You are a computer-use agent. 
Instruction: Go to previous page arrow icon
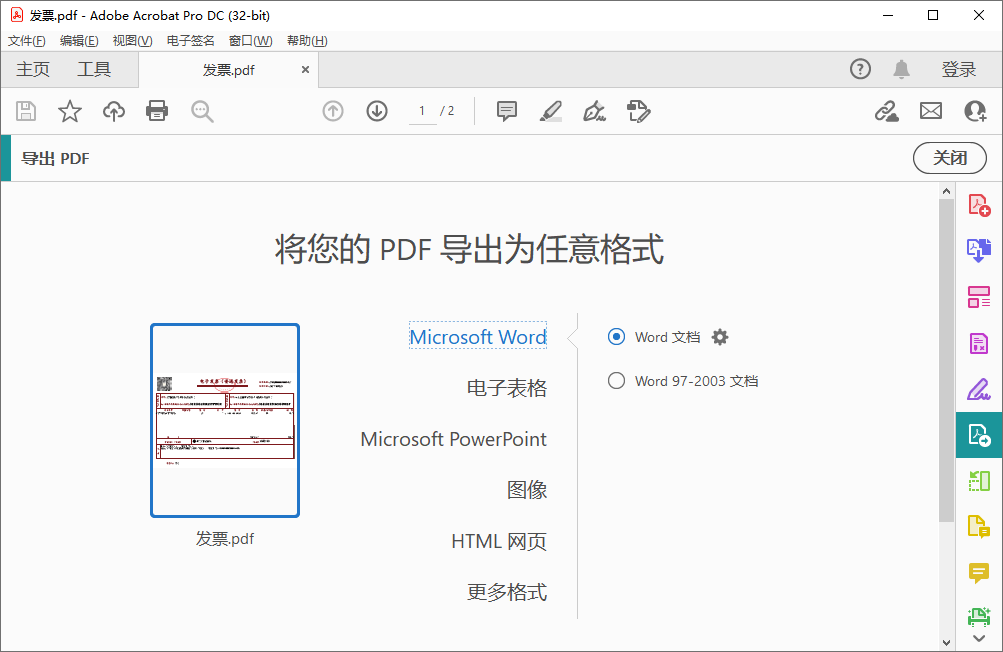pyautogui.click(x=333, y=111)
